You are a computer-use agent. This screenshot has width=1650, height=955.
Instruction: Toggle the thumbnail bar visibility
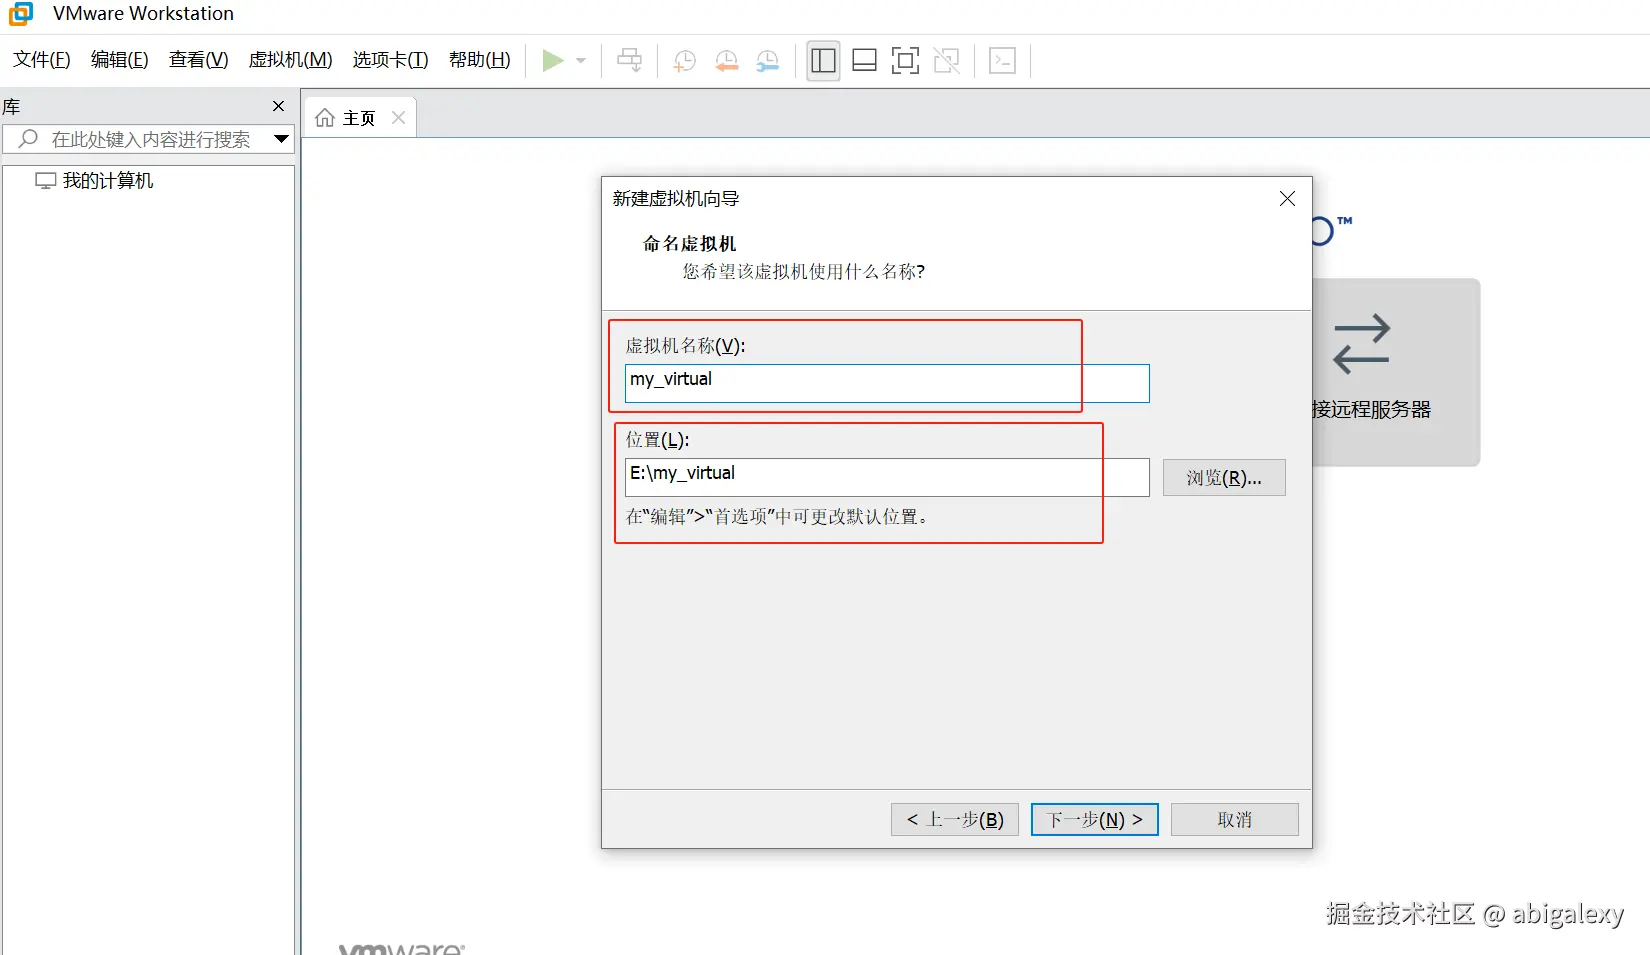click(x=863, y=60)
